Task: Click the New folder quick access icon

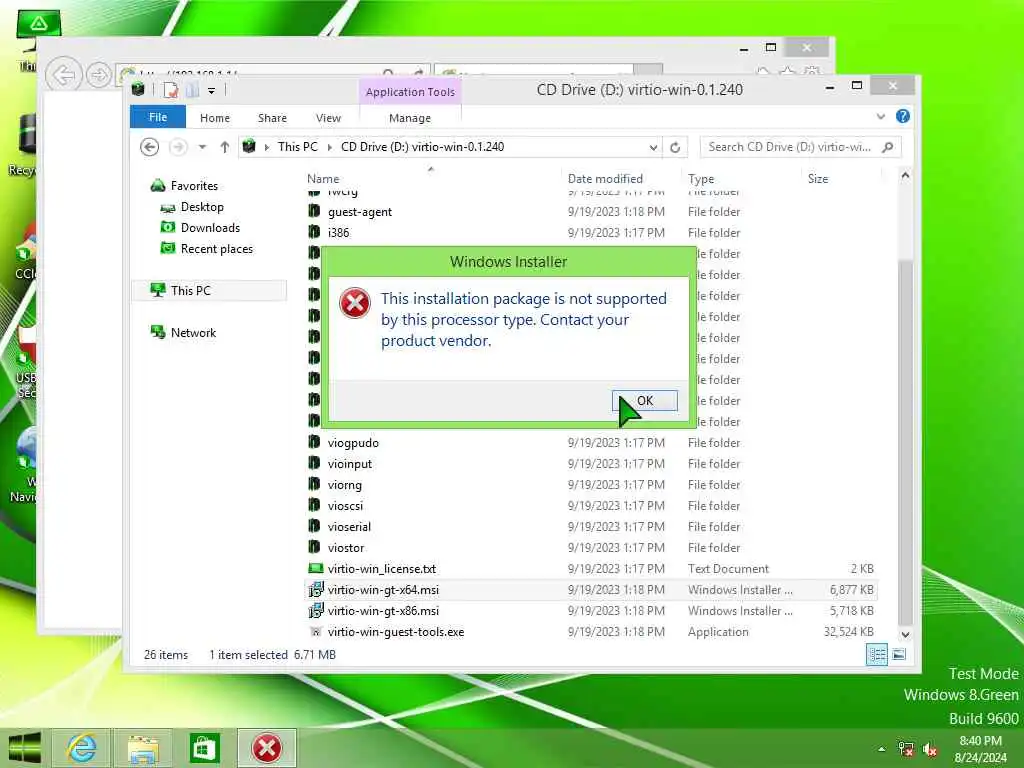Action: [192, 90]
